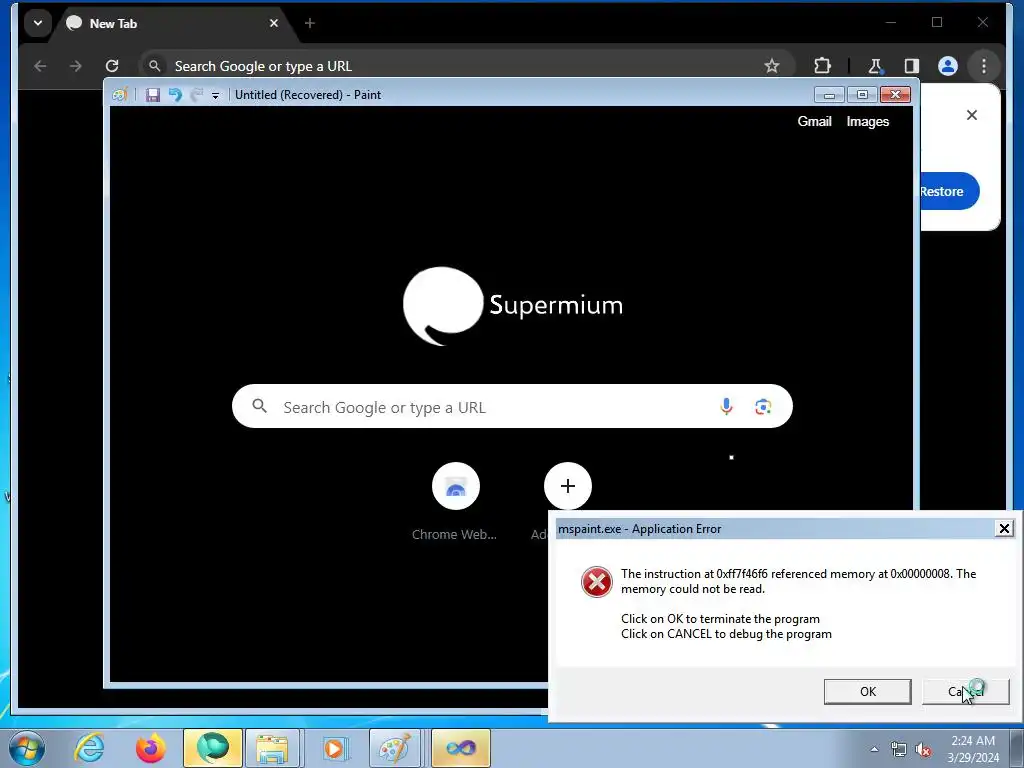This screenshot has height=768, width=1024.
Task: Click the center Search Google or type a URL box
Action: pos(512,407)
